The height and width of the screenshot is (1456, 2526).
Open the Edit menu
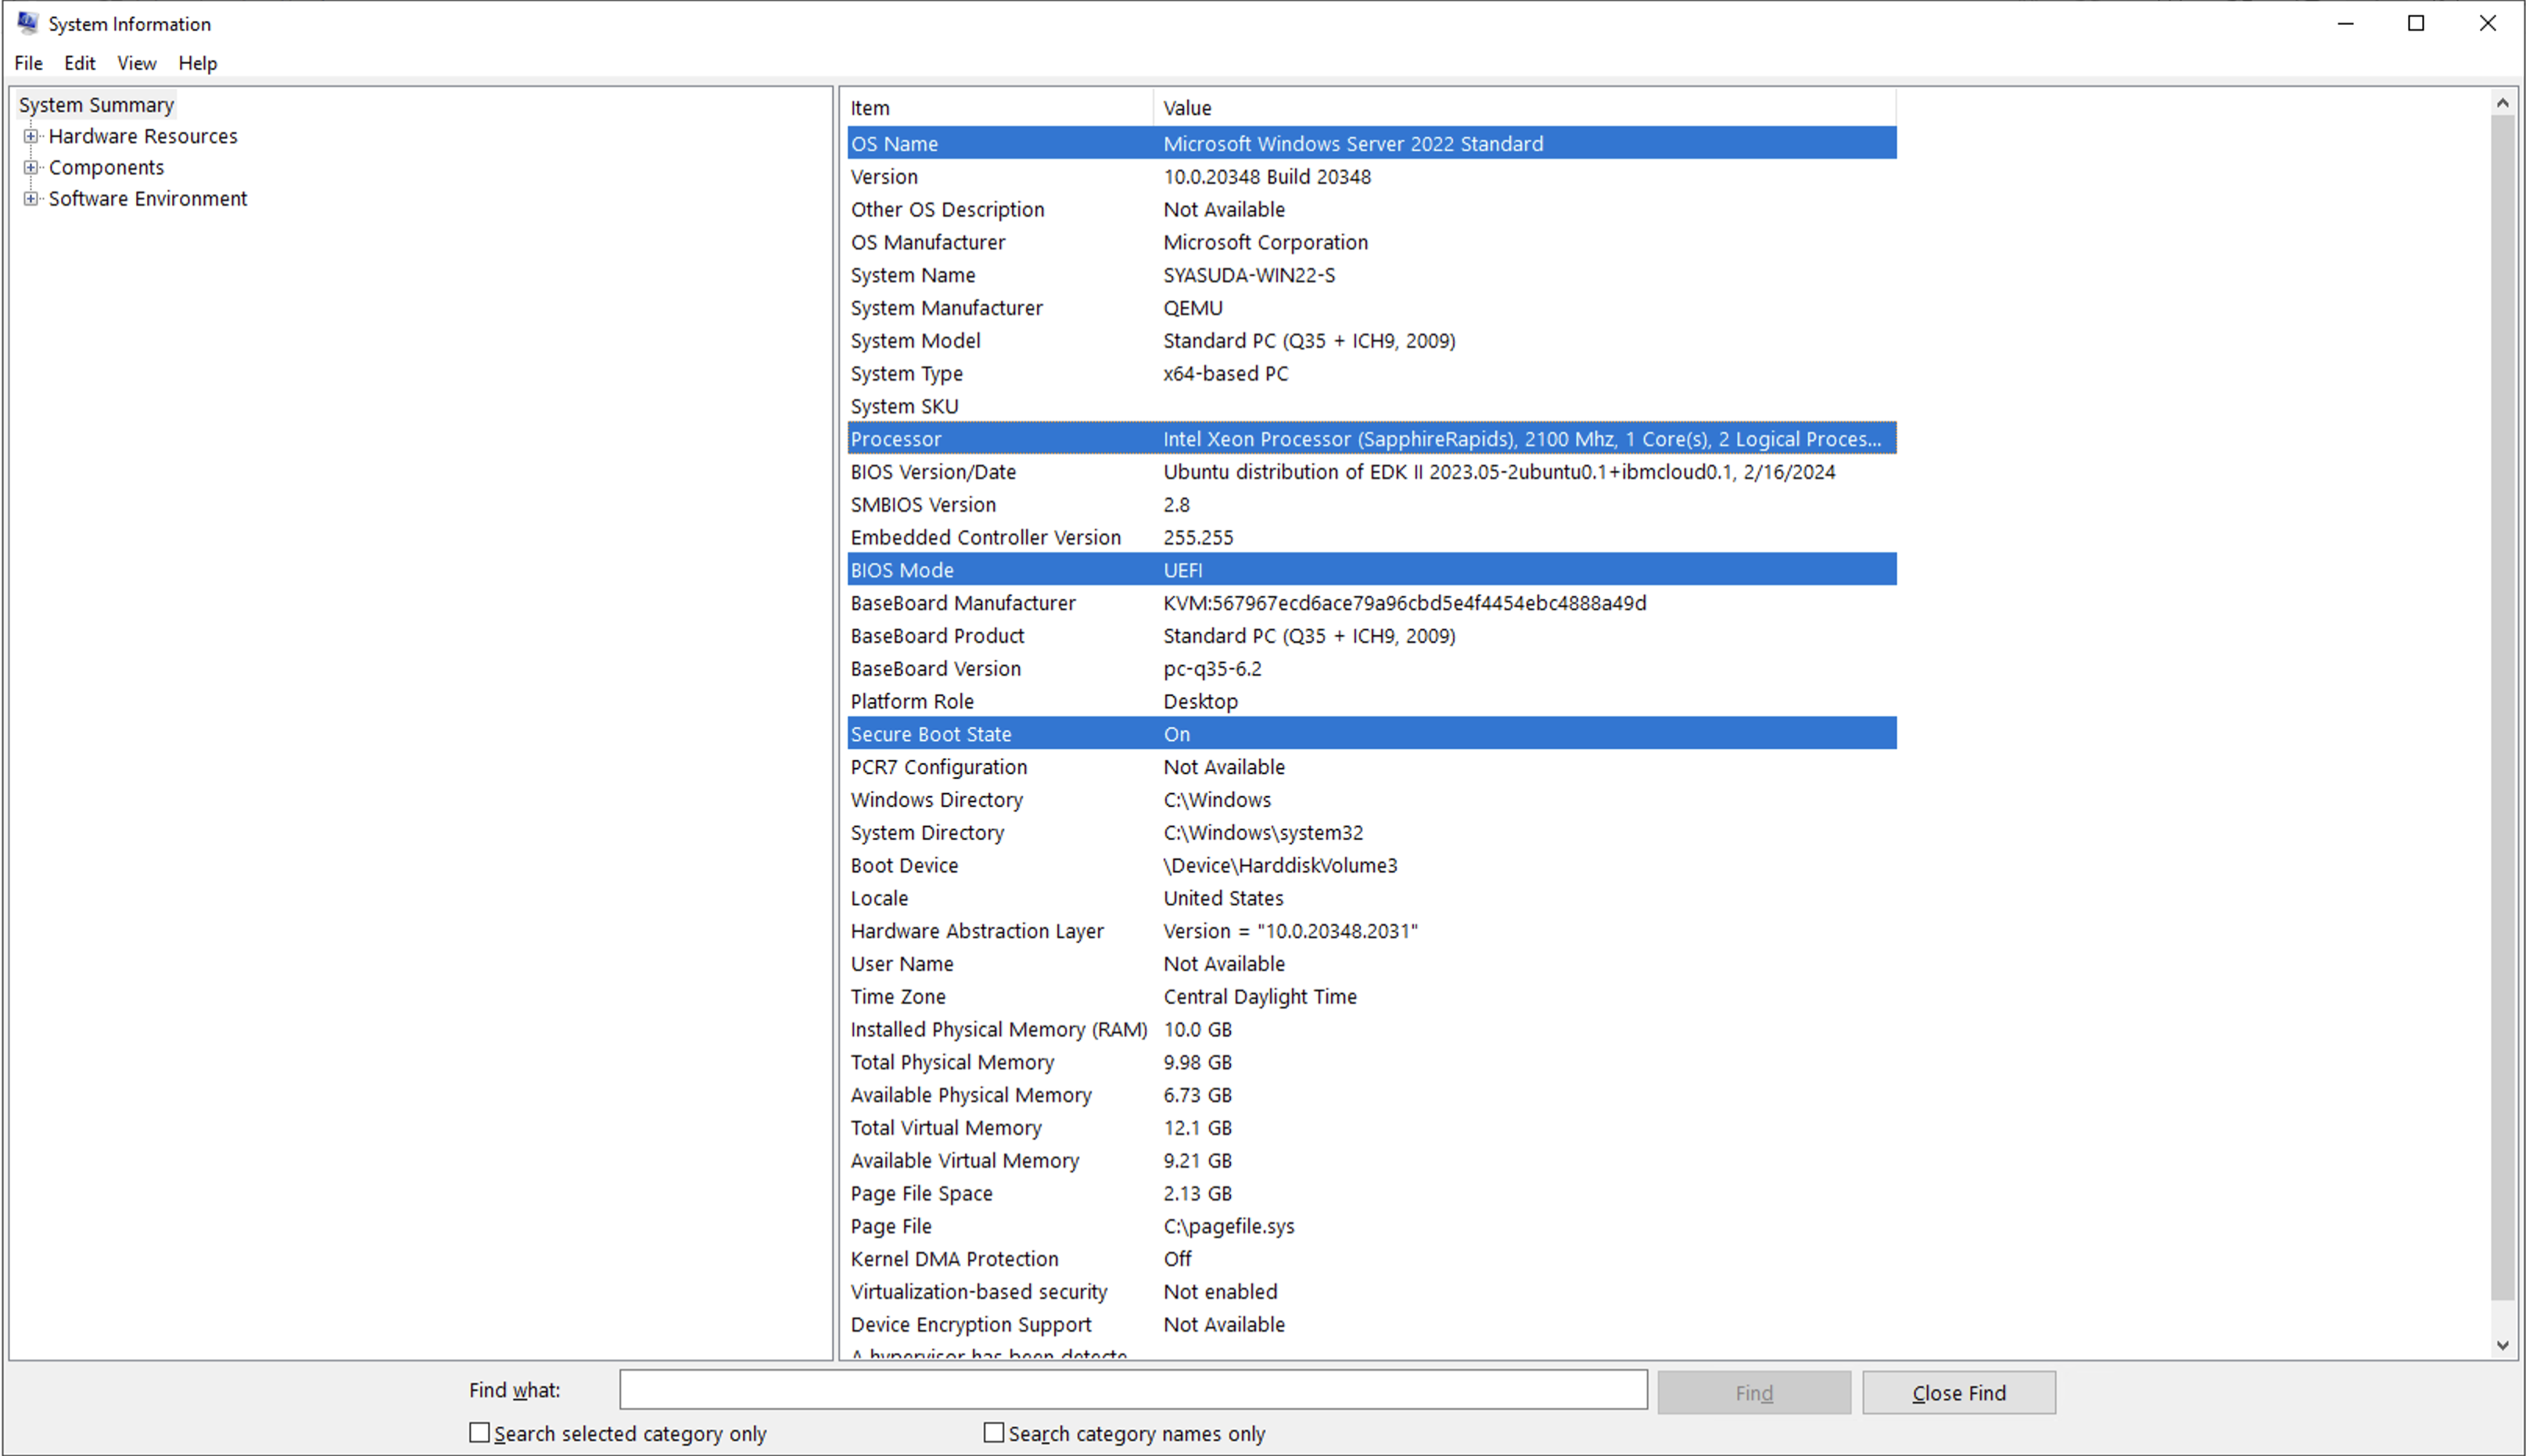[x=79, y=63]
